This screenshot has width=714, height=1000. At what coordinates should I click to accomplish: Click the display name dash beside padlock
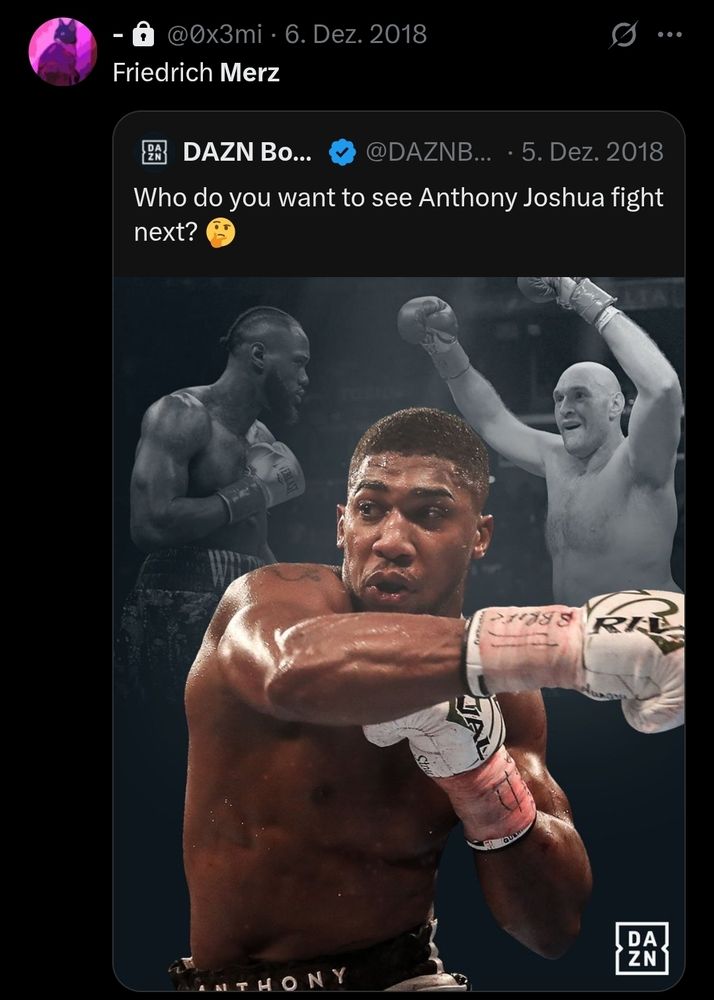pos(118,34)
